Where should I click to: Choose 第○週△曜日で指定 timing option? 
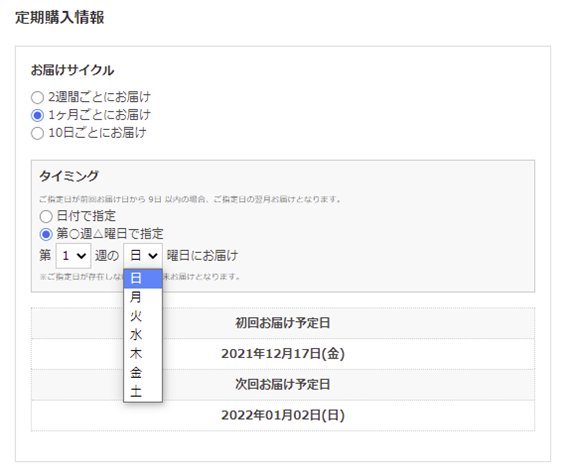tap(46, 234)
